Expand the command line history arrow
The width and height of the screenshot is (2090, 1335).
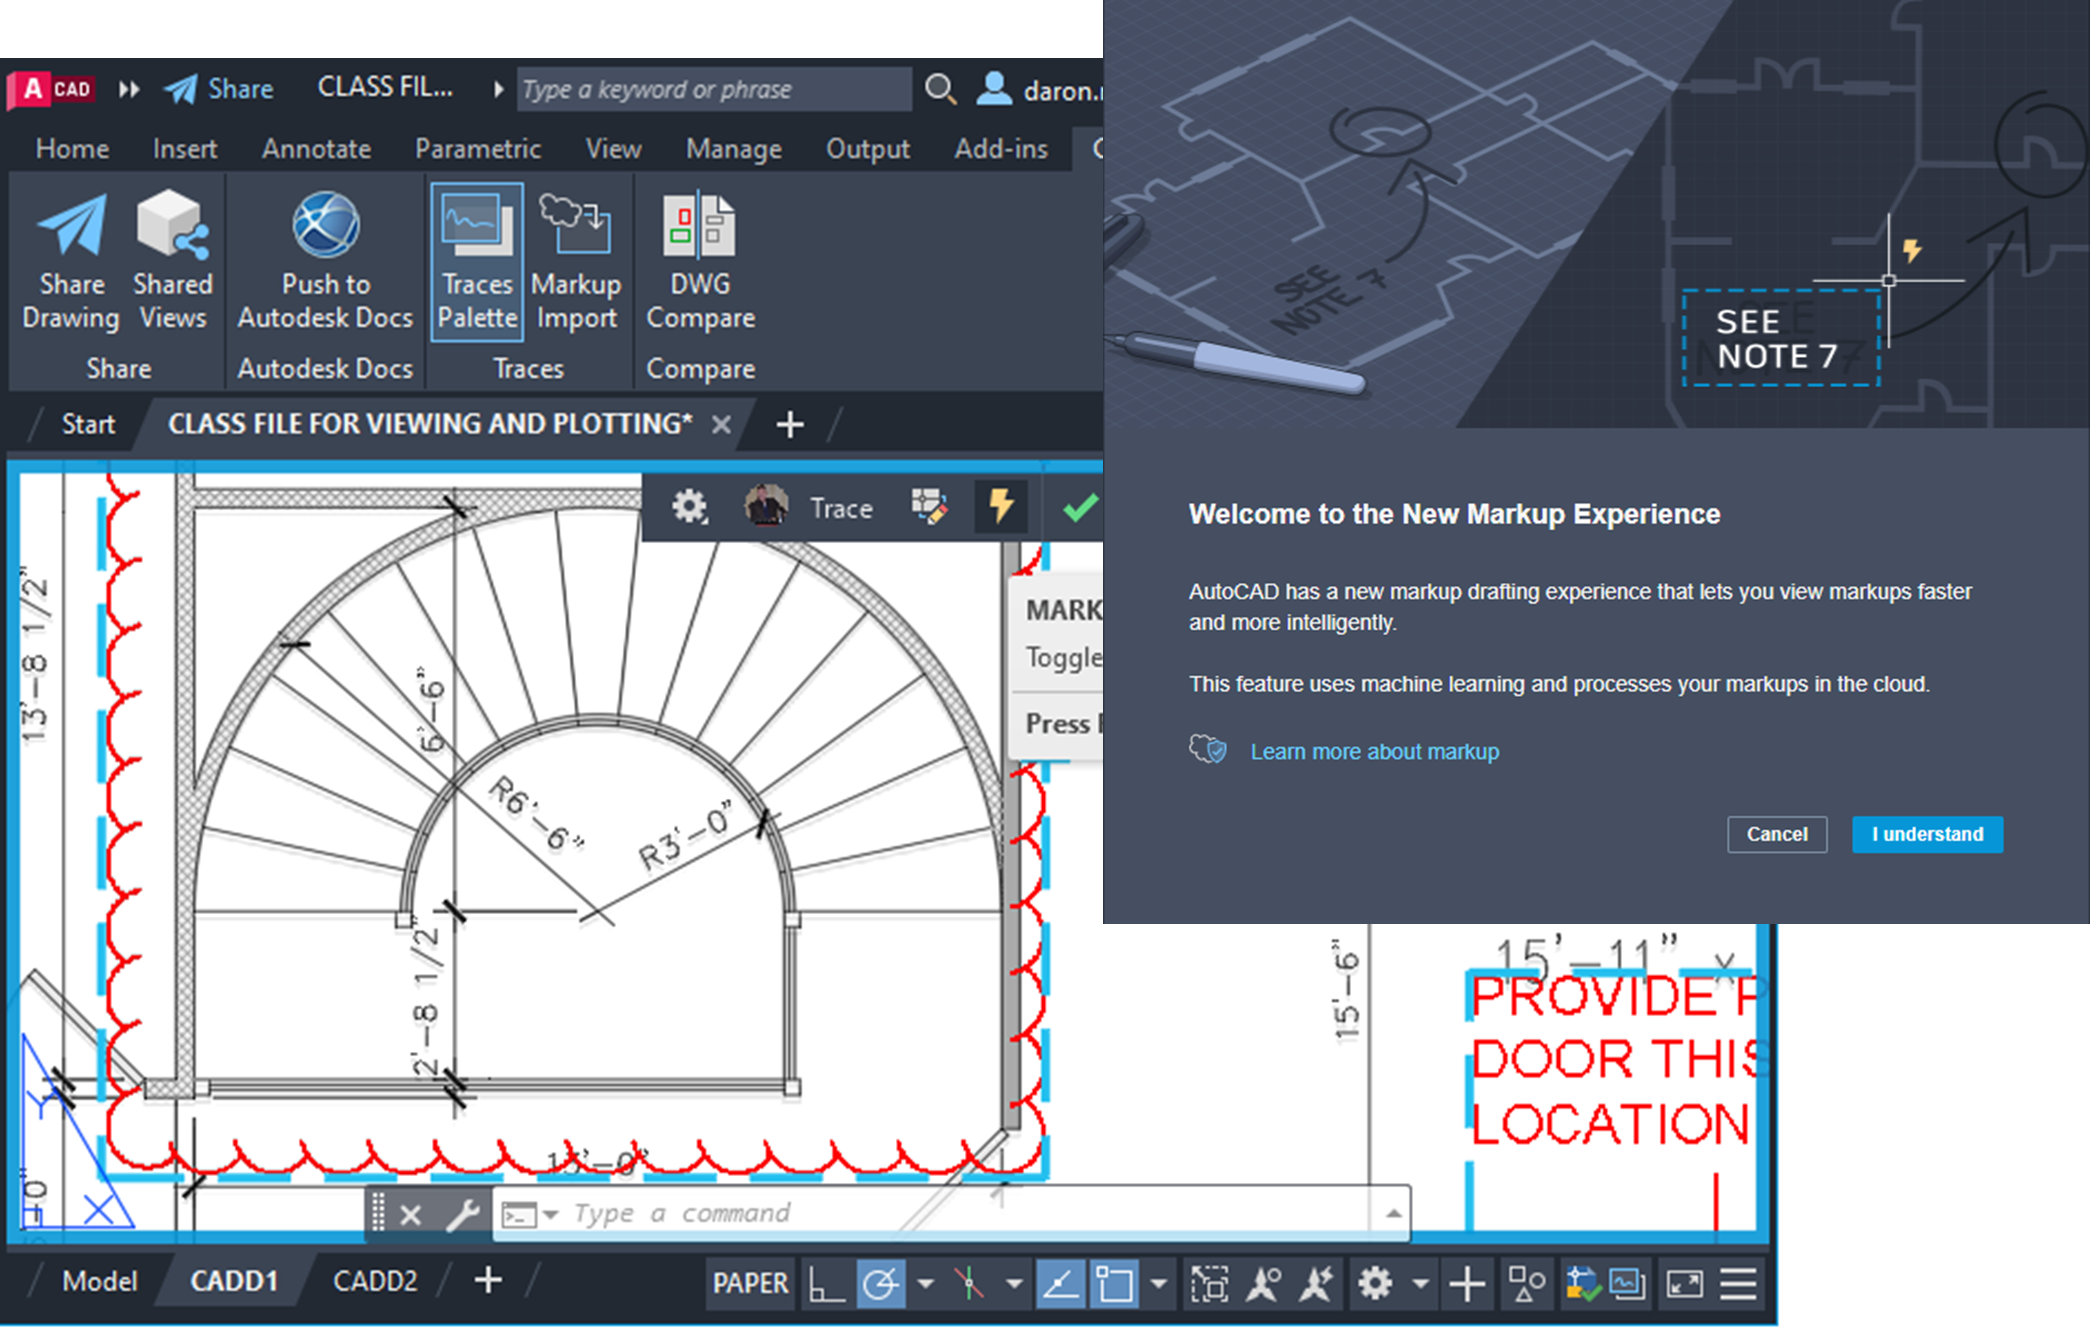[1392, 1214]
